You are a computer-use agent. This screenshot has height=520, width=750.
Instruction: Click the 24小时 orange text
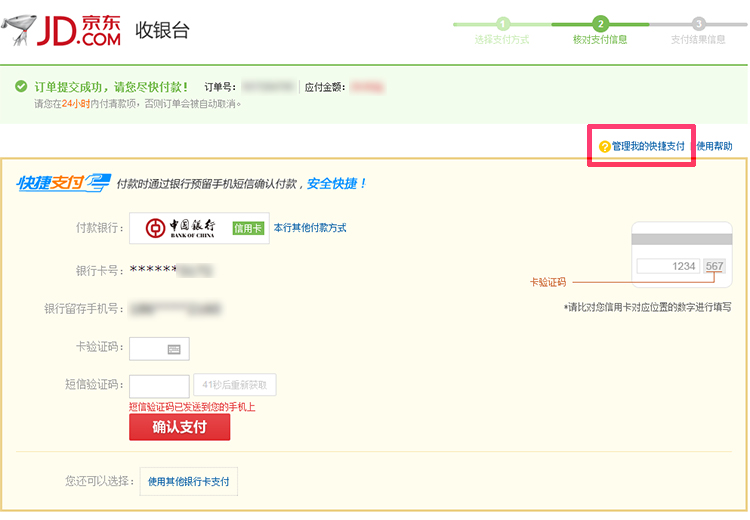pyautogui.click(x=76, y=104)
